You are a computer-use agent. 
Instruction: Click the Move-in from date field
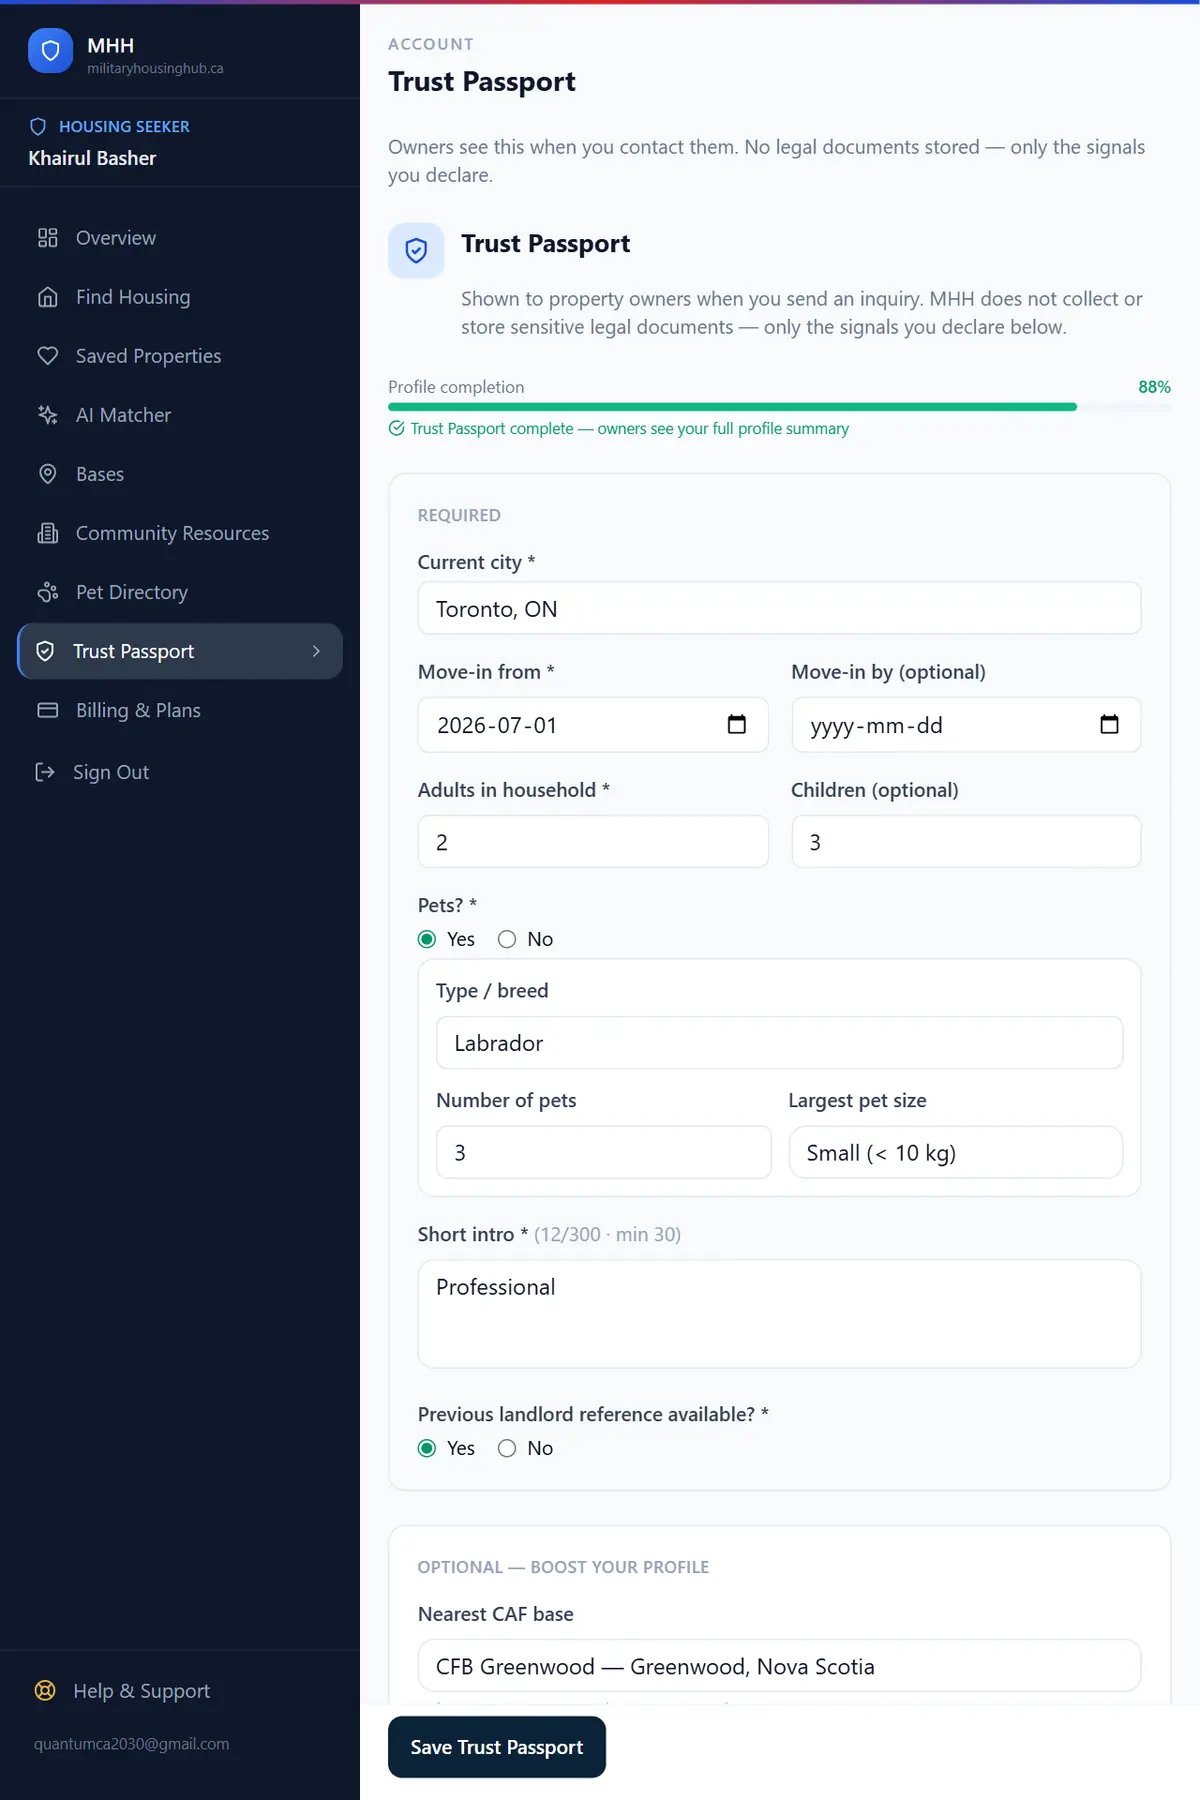click(593, 725)
